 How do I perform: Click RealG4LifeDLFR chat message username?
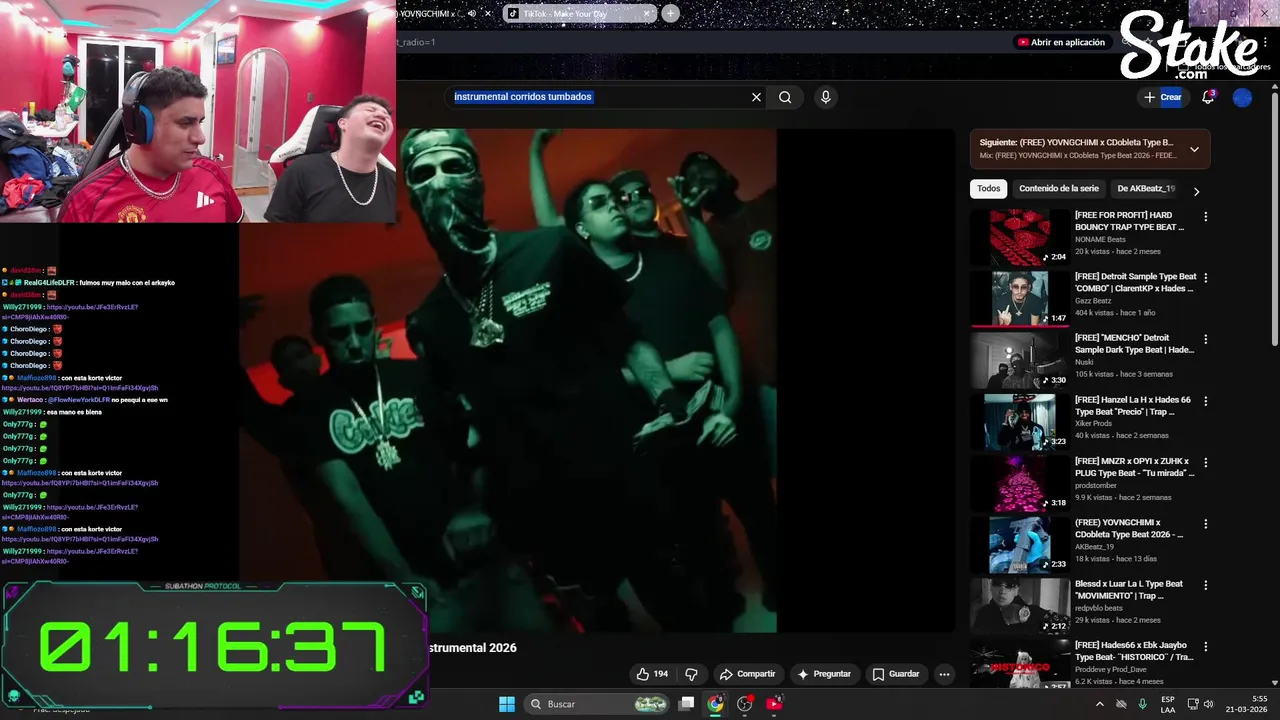coord(49,283)
